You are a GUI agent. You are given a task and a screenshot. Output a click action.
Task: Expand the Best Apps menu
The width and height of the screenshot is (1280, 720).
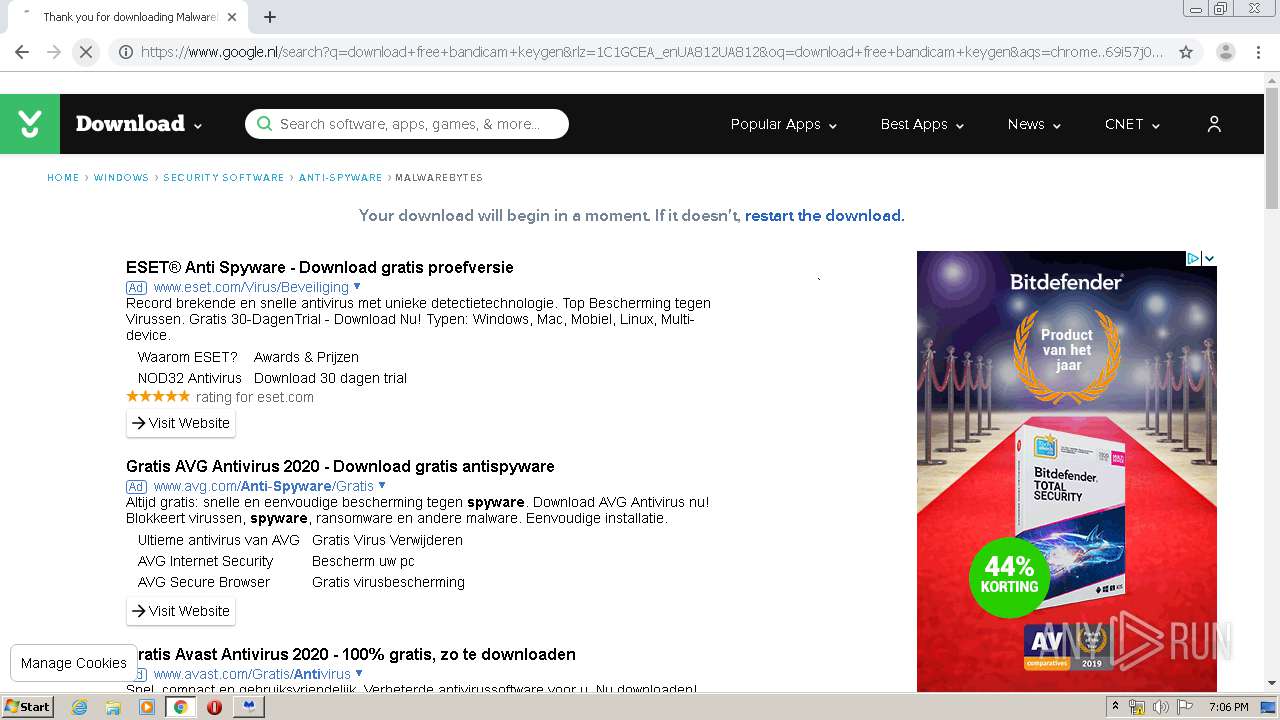click(x=922, y=124)
